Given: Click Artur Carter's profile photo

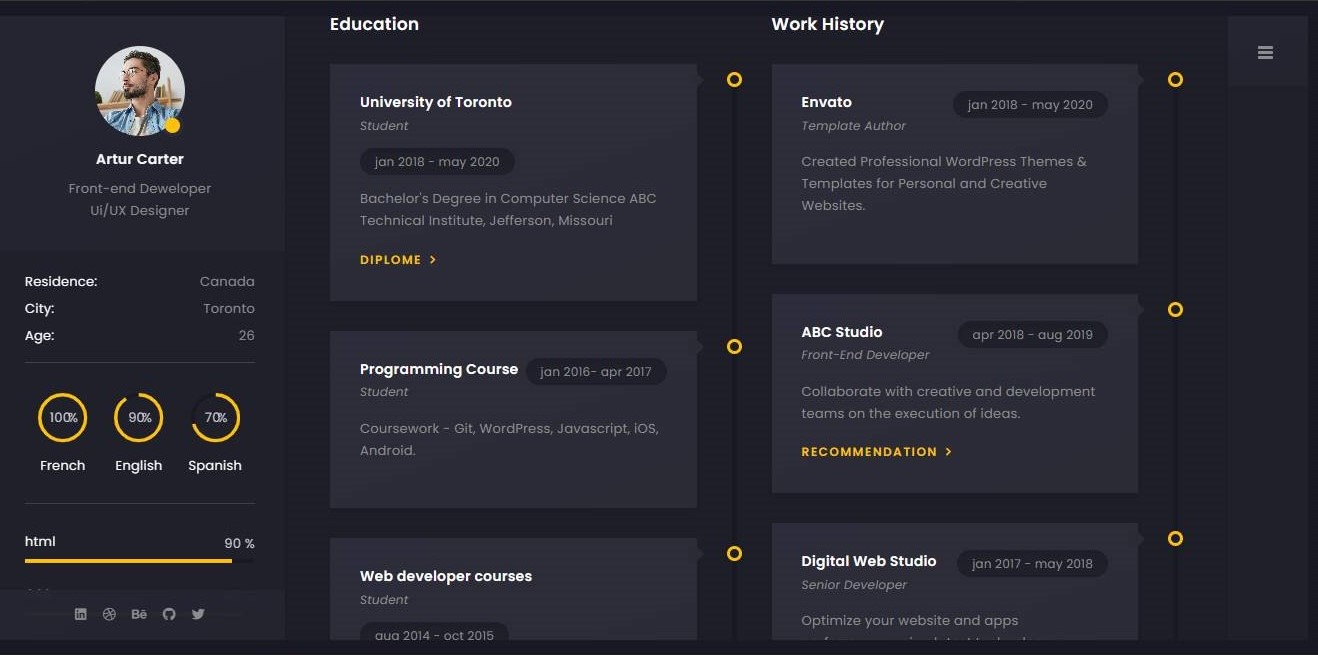Looking at the screenshot, I should pos(138,90).
